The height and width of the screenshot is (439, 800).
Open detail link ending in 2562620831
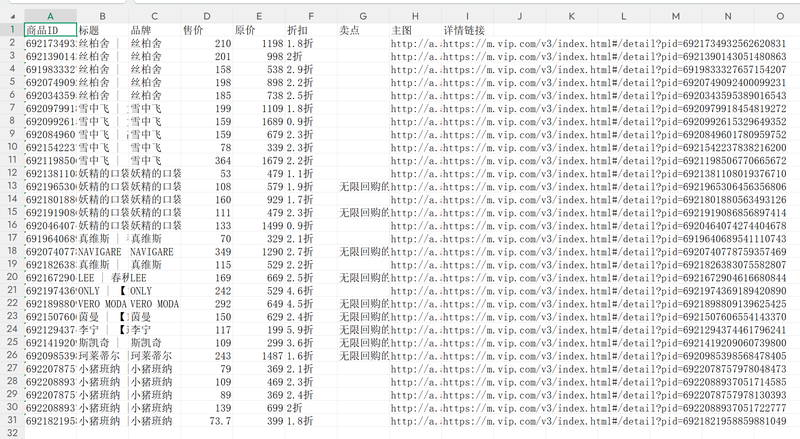click(614, 43)
